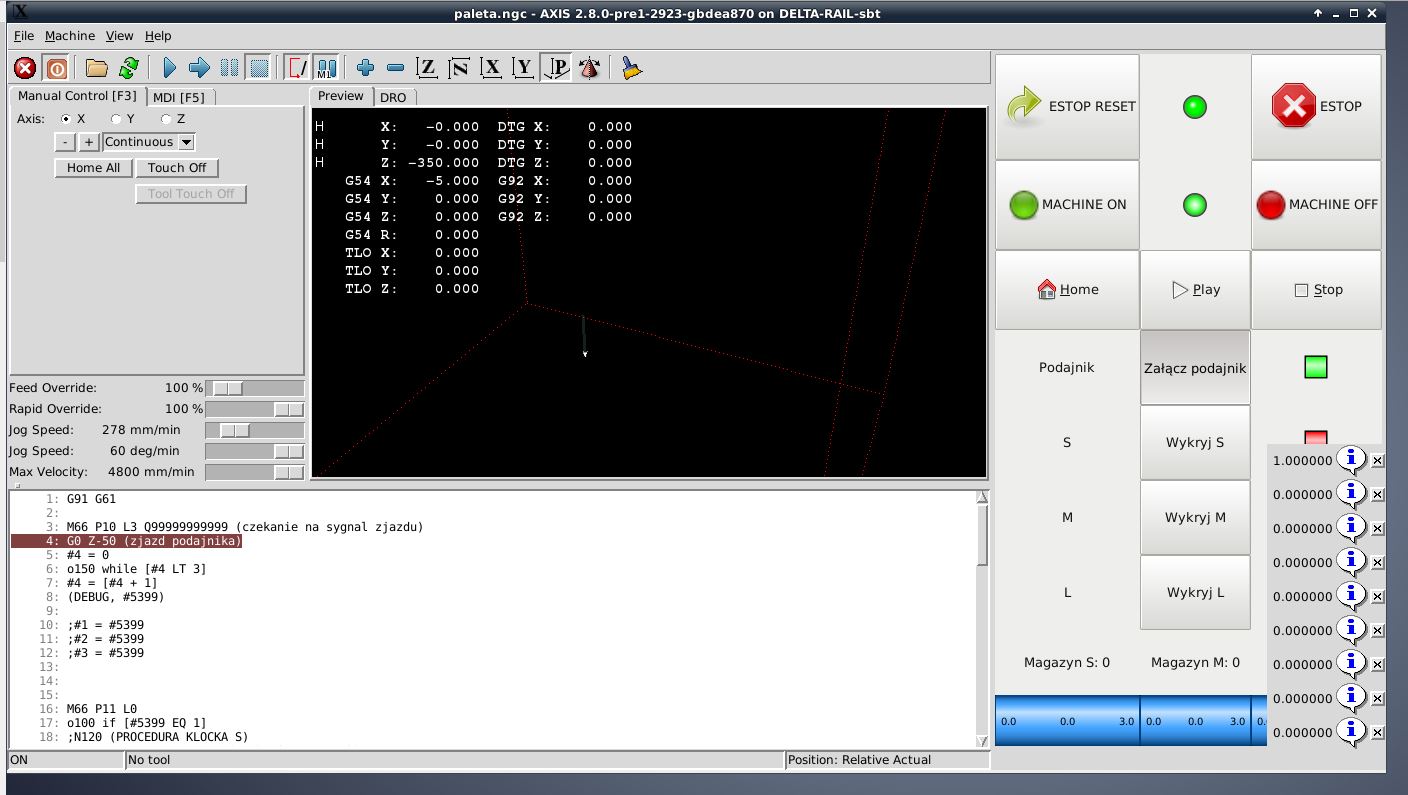This screenshot has height=795, width=1408.
Task: Switch to the MDI [F5] tab
Action: coord(178,97)
